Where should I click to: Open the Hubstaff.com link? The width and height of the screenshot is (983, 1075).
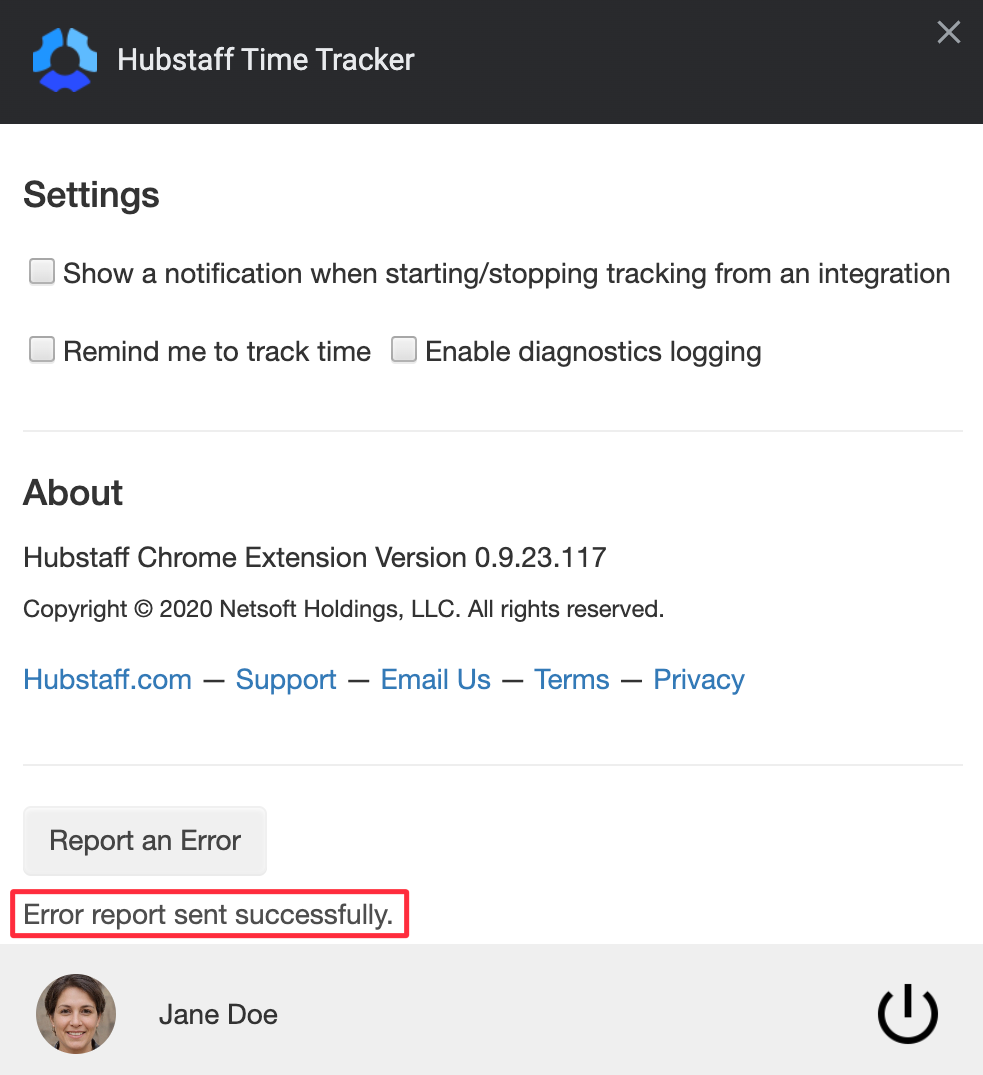point(108,679)
